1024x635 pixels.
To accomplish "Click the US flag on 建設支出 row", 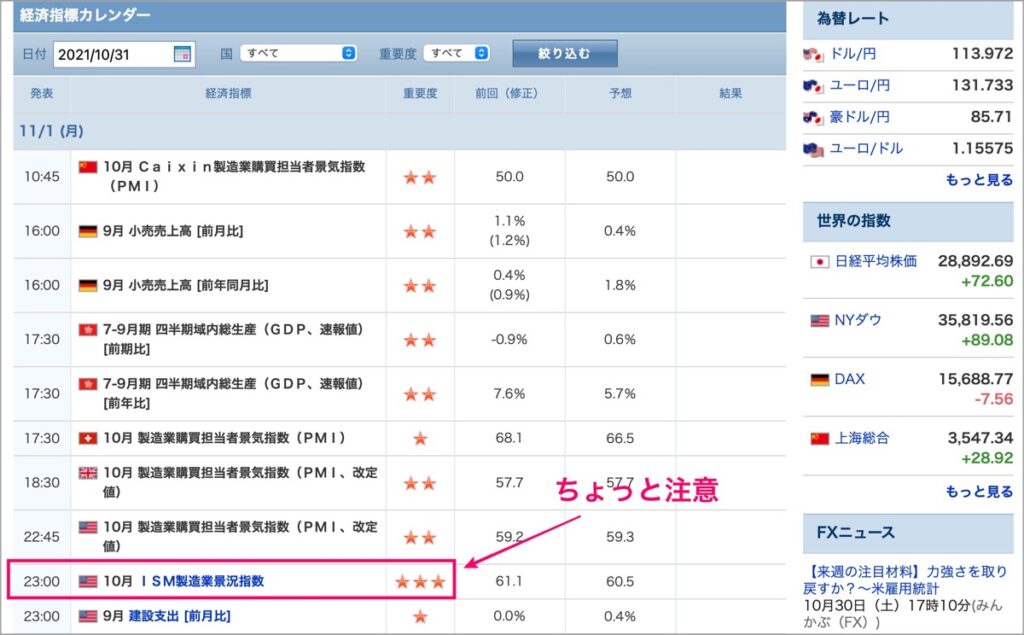I will (88, 616).
